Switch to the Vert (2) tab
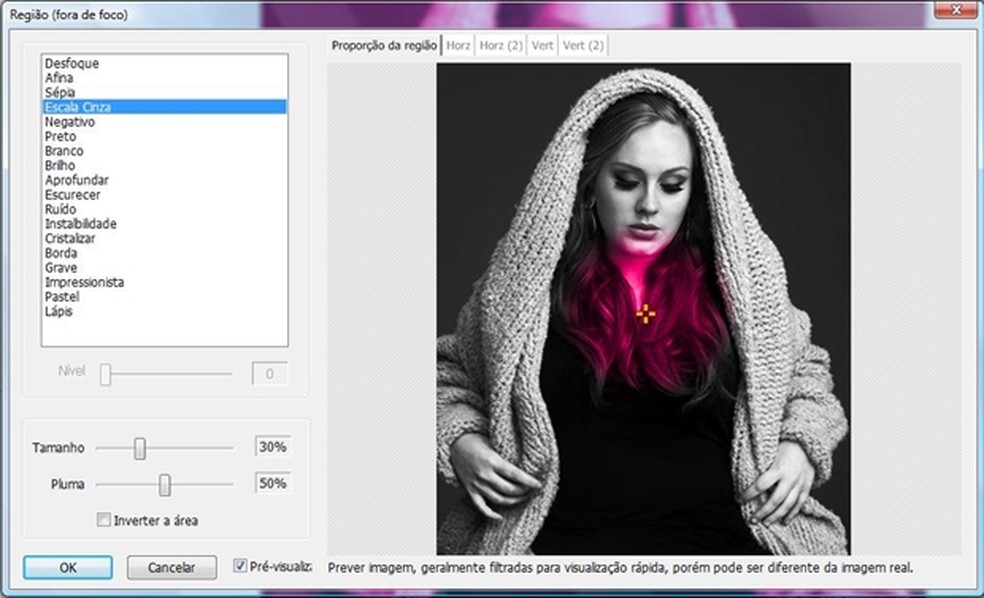 pyautogui.click(x=582, y=46)
